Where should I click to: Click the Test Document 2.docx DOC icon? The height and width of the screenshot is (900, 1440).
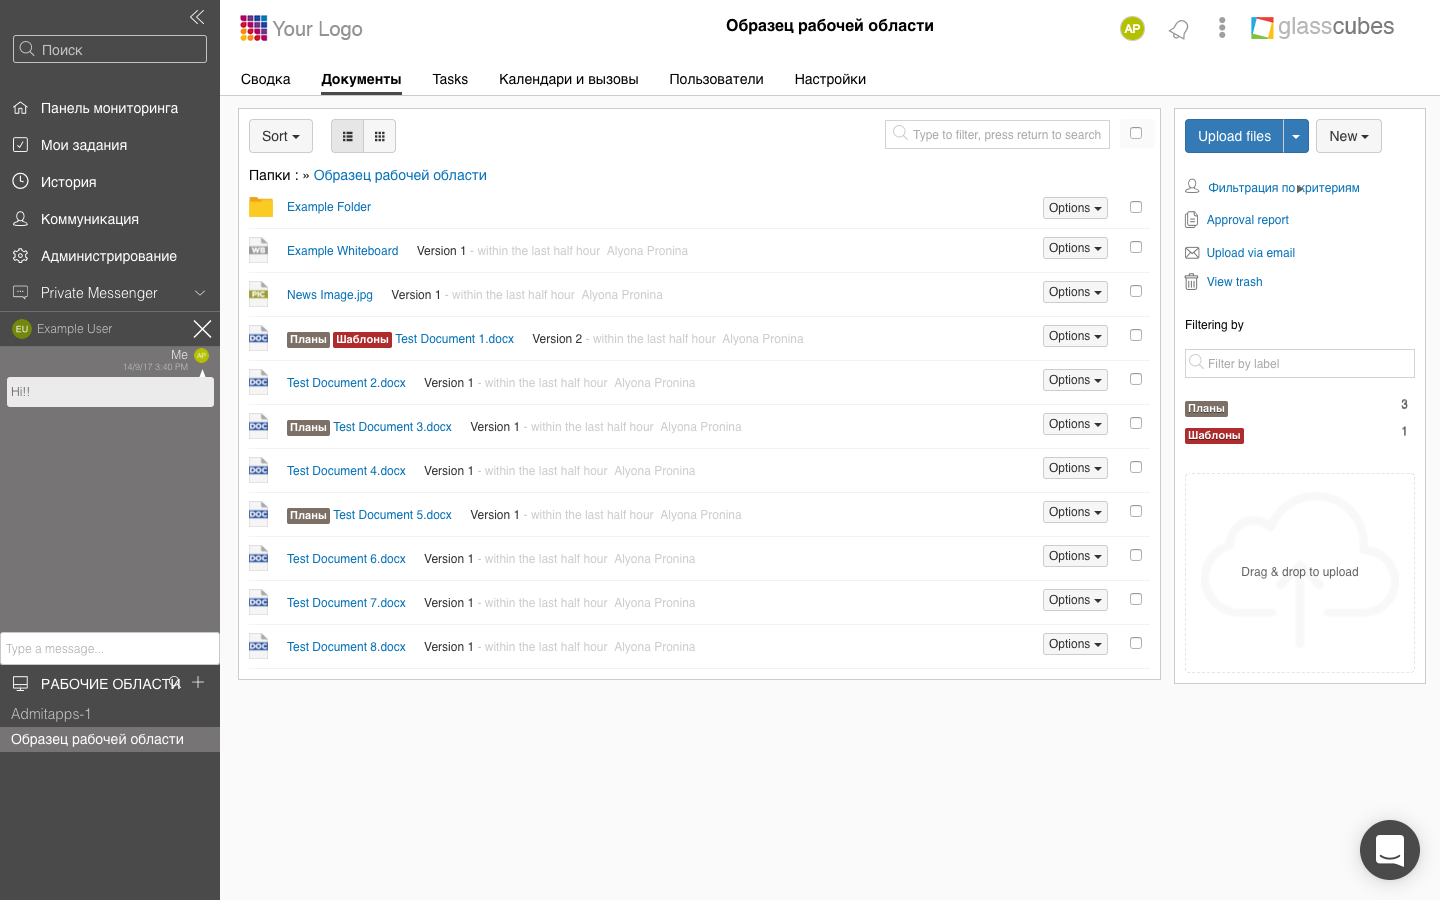259,382
